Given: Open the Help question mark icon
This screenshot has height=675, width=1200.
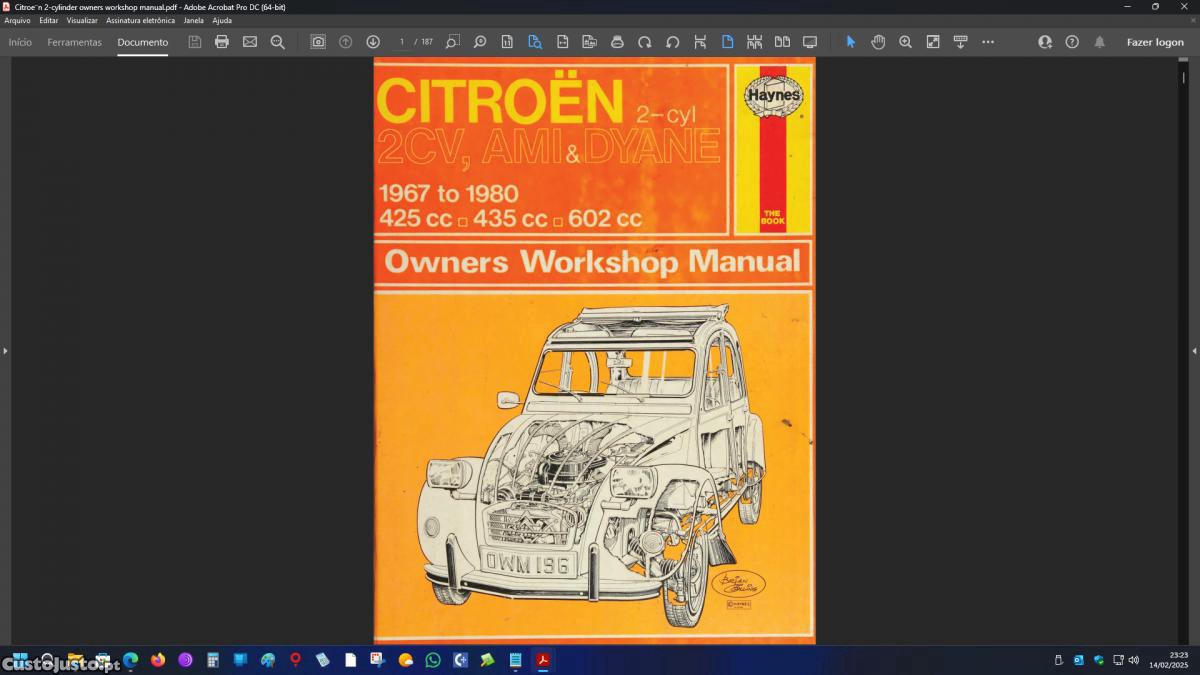Looking at the screenshot, I should pos(1072,42).
